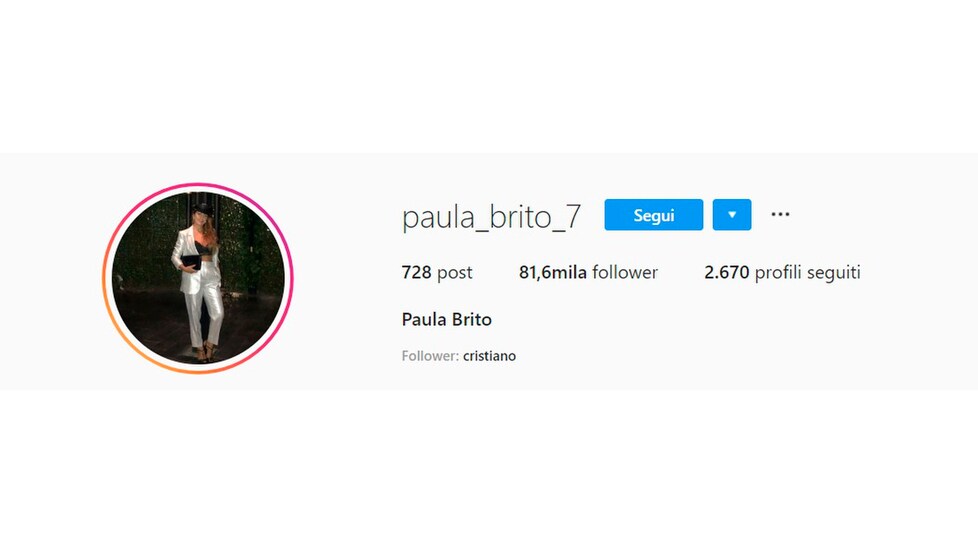Open the 81,6mila follower list

pos(588,272)
